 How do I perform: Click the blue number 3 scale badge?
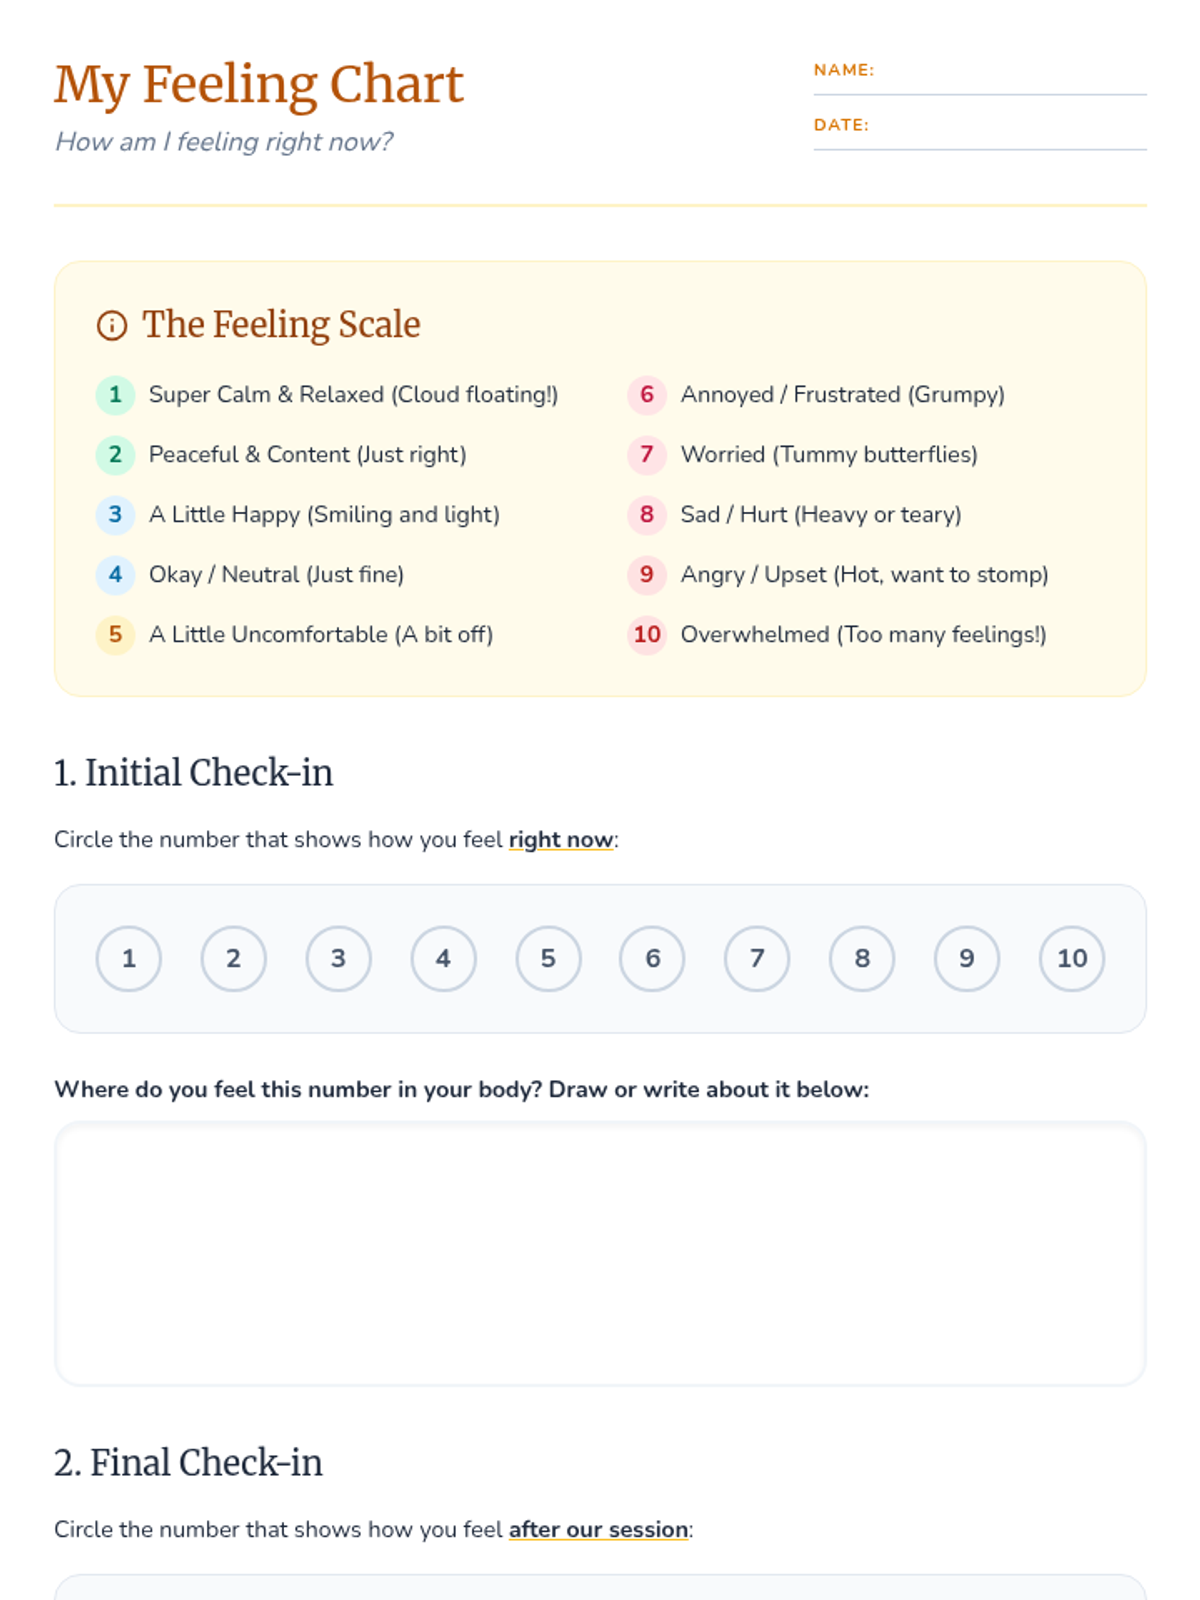pos(115,515)
